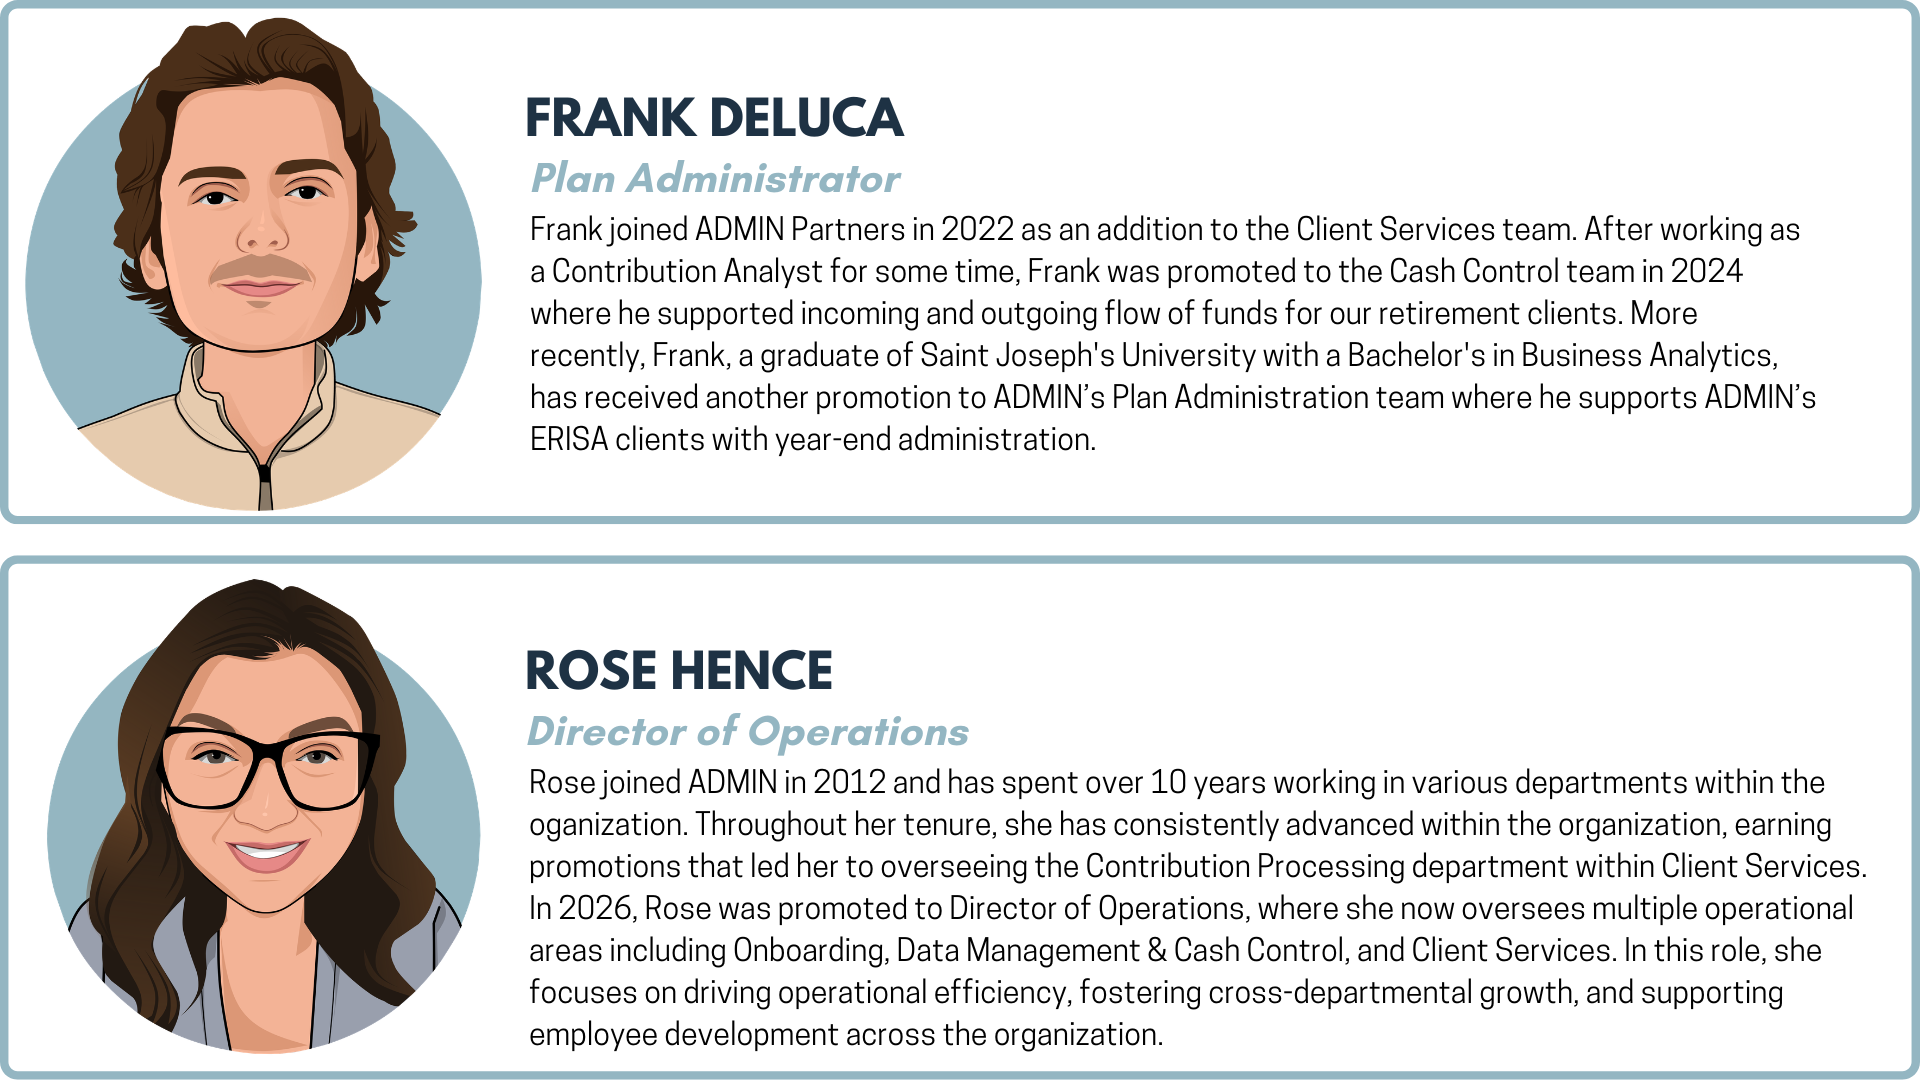Click the Director of Operations title text
Viewport: 1920px width, 1080px height.
748,731
